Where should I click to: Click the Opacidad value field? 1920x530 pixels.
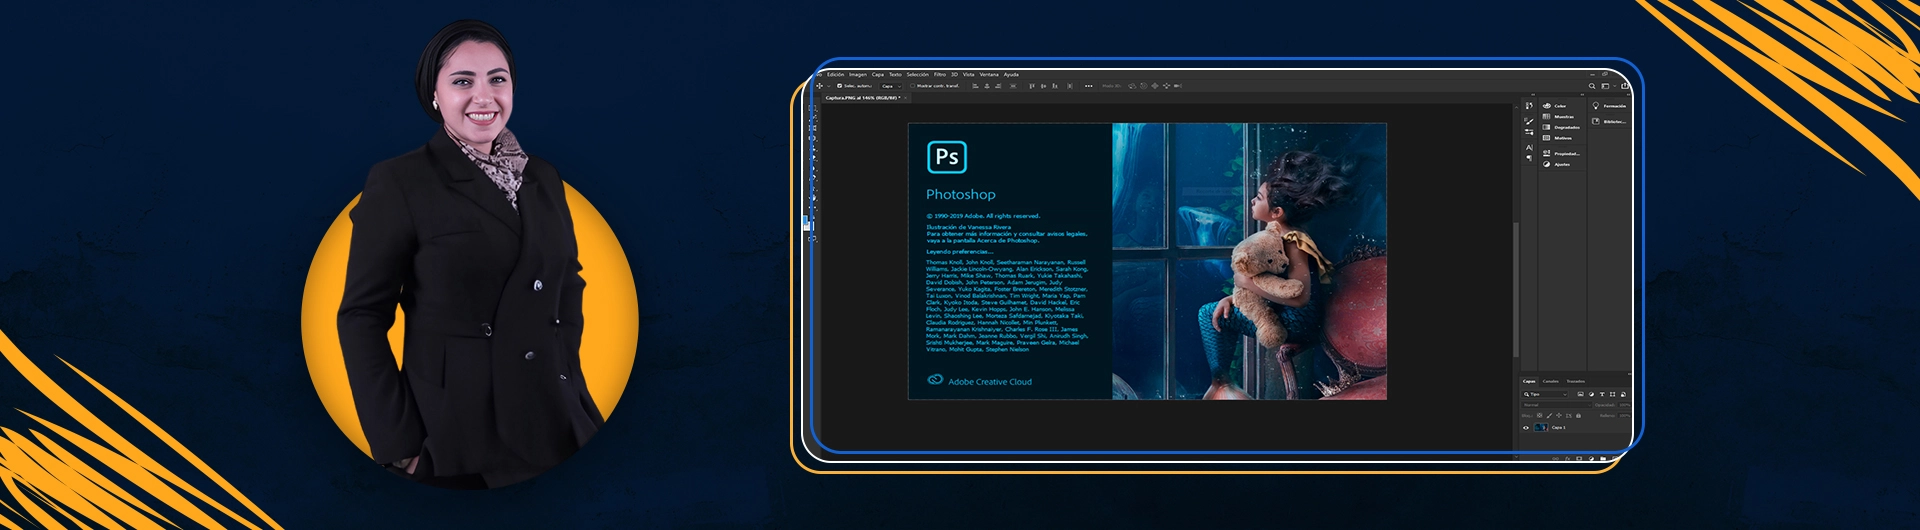coord(1623,405)
